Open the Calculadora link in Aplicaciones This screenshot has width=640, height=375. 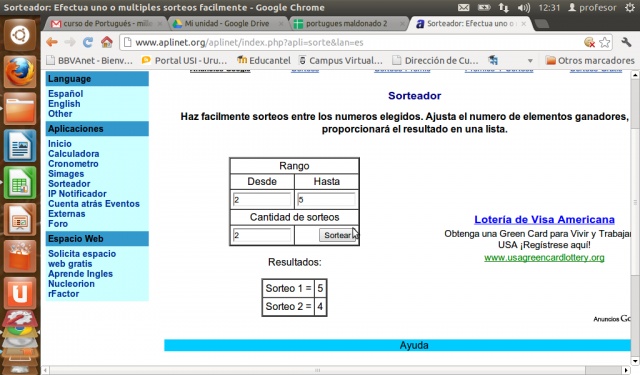click(x=73, y=154)
